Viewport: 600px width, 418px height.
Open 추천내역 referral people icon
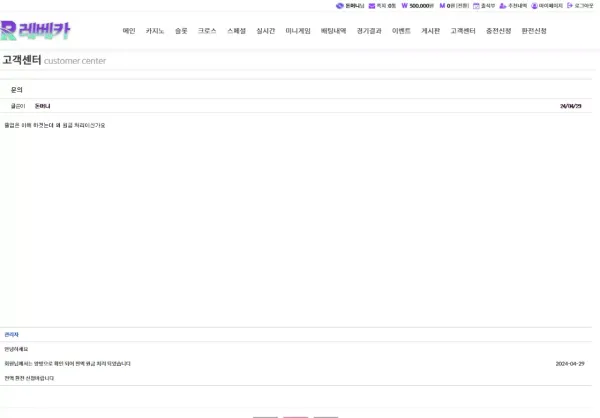pyautogui.click(x=503, y=6)
